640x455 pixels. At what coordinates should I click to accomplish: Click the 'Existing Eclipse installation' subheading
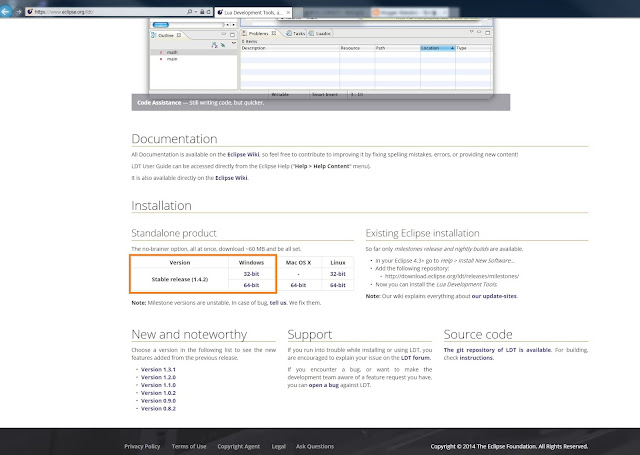422,233
